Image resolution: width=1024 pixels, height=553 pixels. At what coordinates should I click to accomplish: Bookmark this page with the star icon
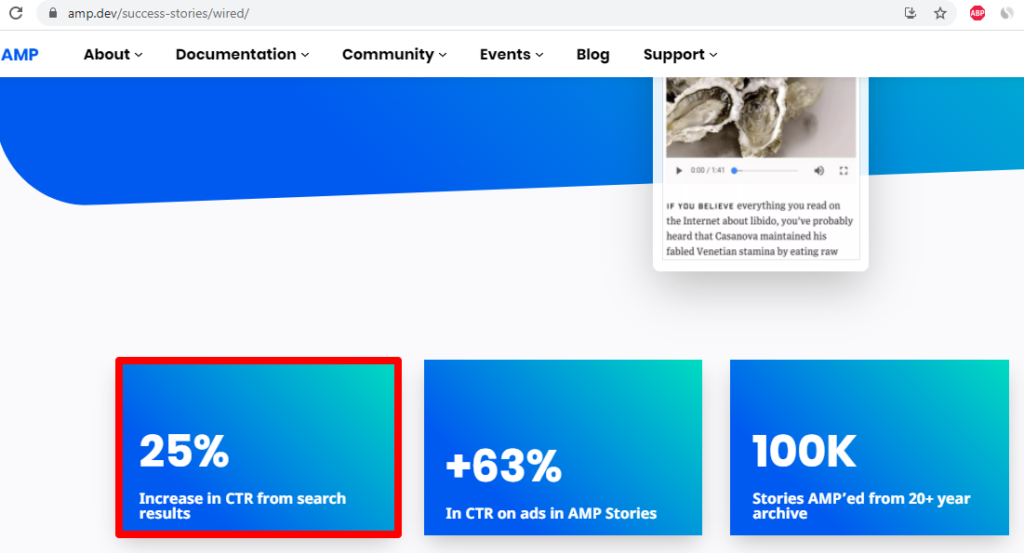coord(940,13)
